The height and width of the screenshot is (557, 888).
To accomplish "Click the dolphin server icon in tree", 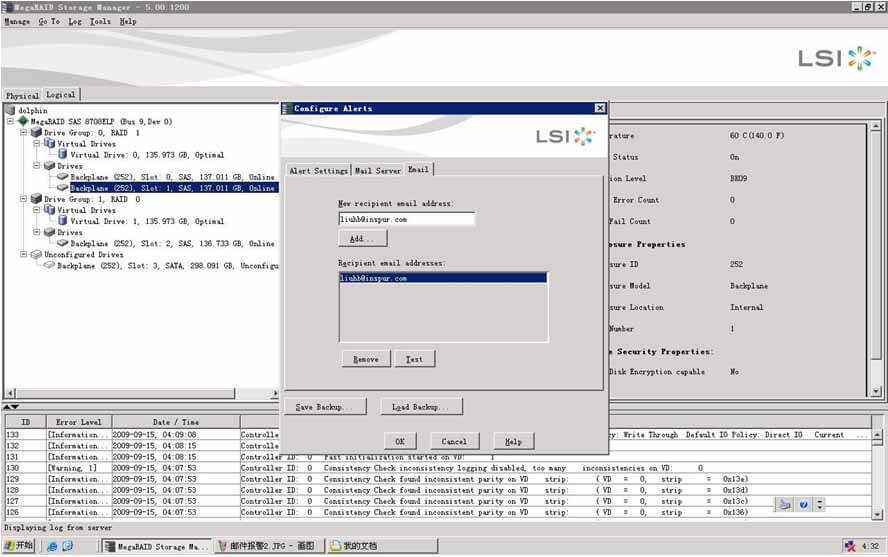I will (x=11, y=110).
